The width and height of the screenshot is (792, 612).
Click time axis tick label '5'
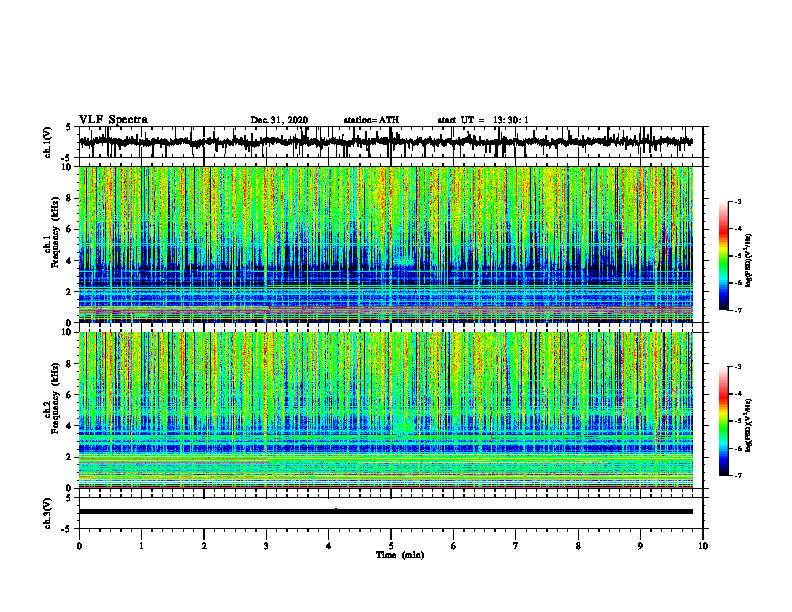click(x=391, y=546)
